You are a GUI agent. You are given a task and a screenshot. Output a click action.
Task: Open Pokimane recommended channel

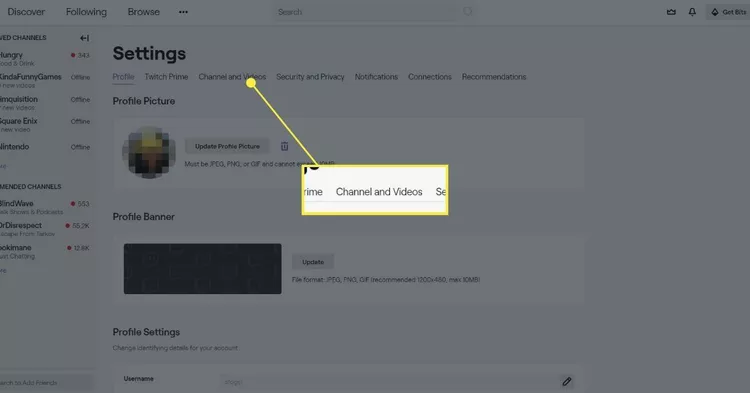click(x=45, y=251)
